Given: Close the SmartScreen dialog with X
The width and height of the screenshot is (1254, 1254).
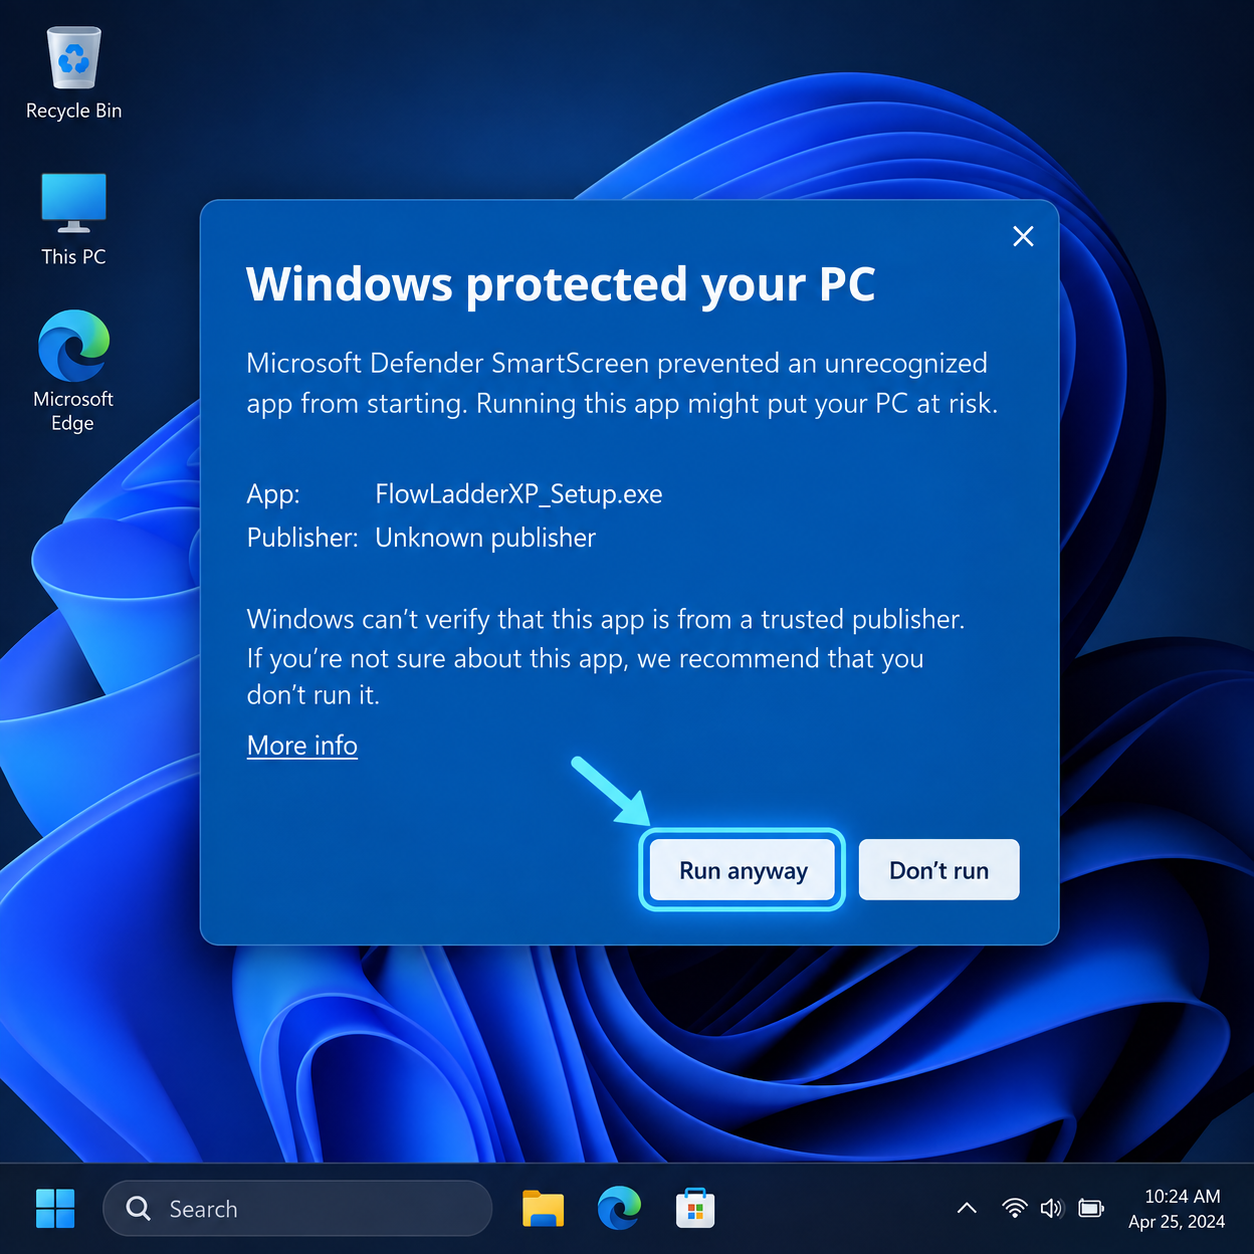Looking at the screenshot, I should 1023,236.
